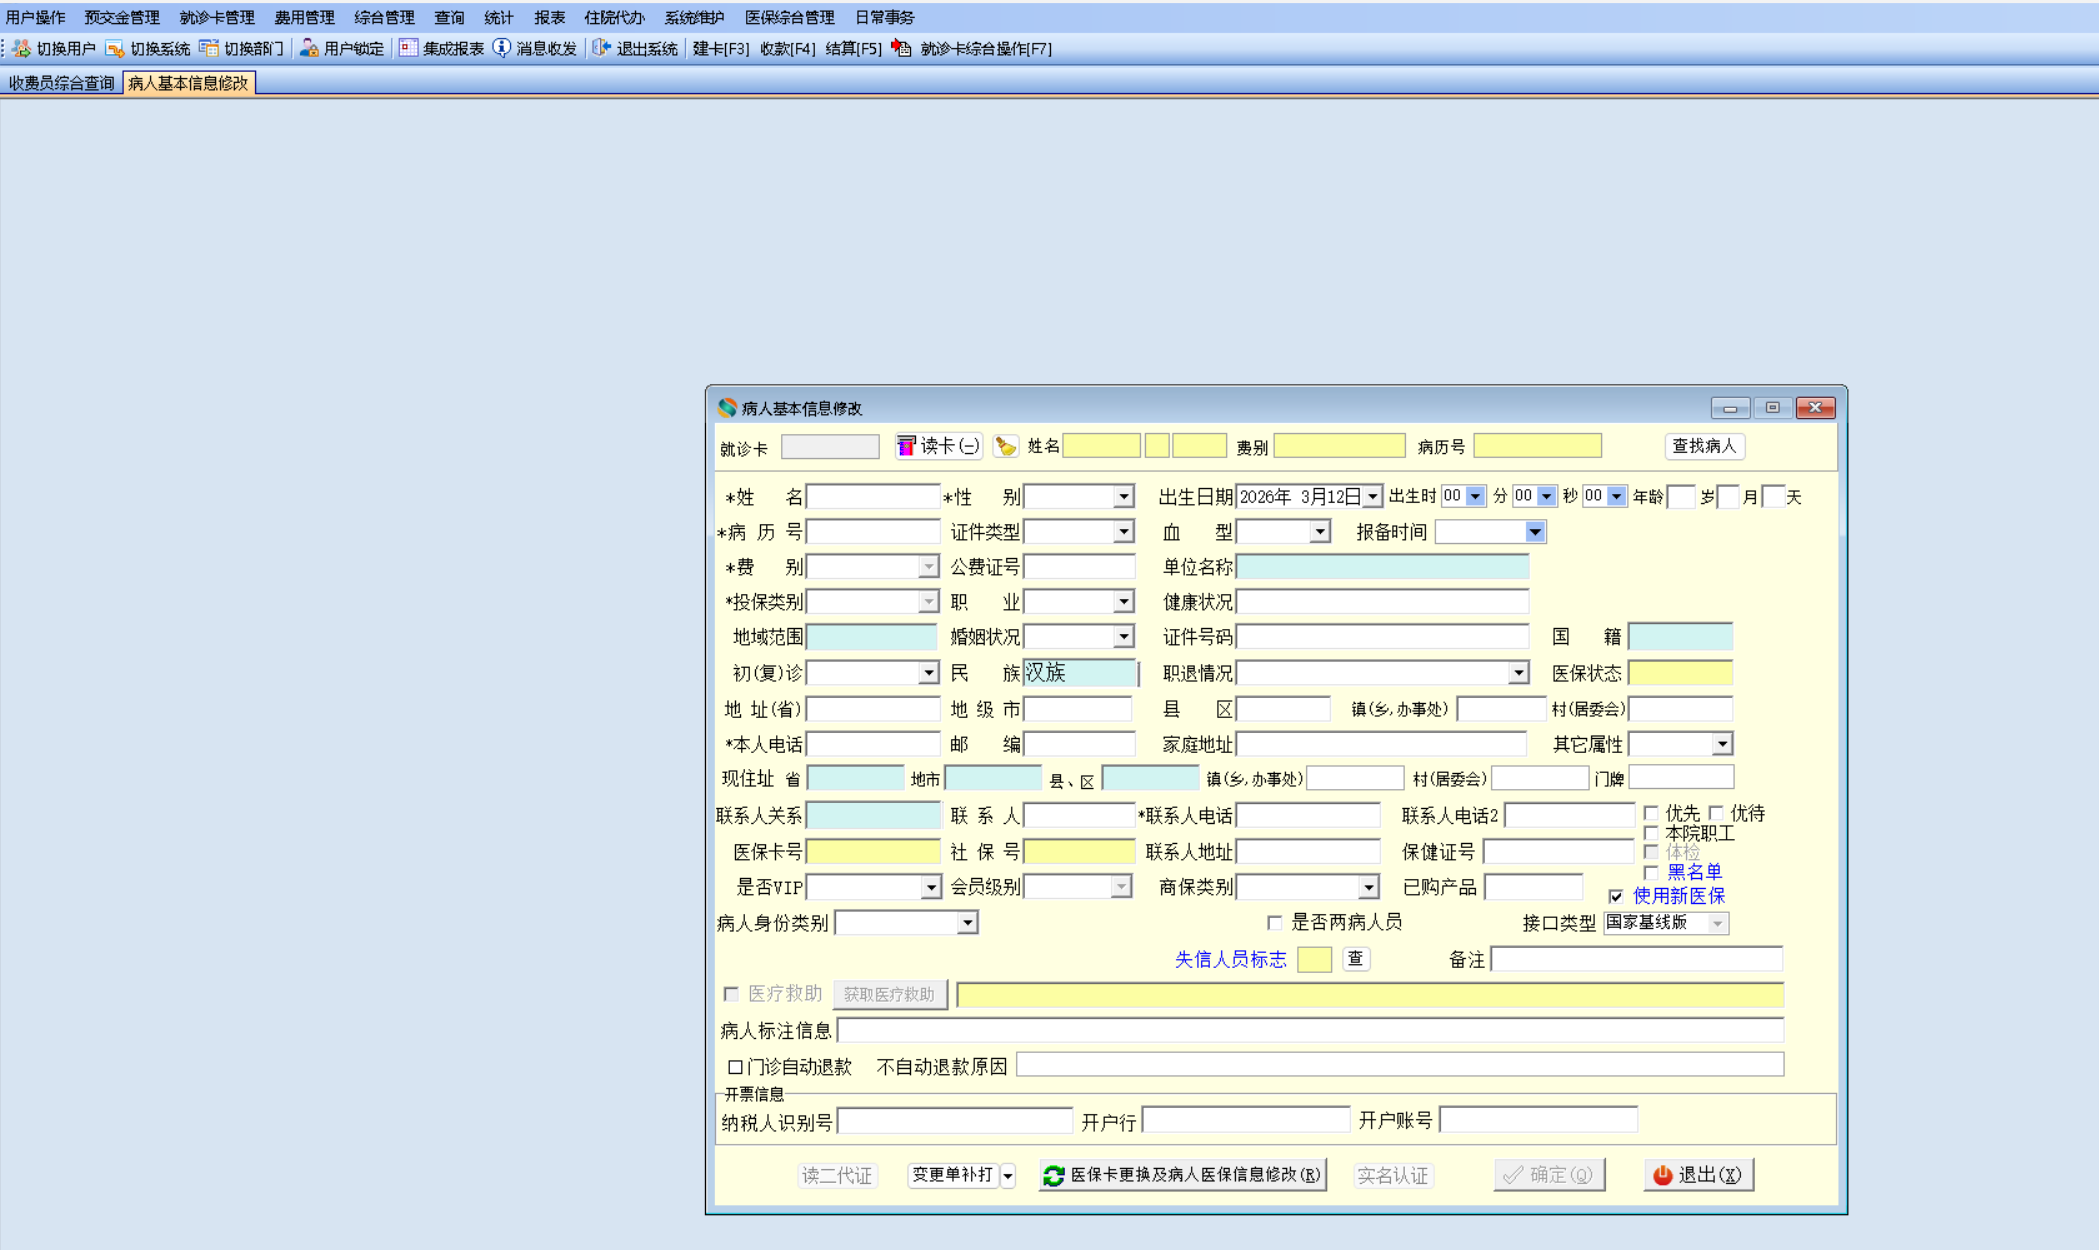2099x1250 pixels.
Task: Open 就诊卡综合操作[F7] toolbar icon
Action: [902, 48]
